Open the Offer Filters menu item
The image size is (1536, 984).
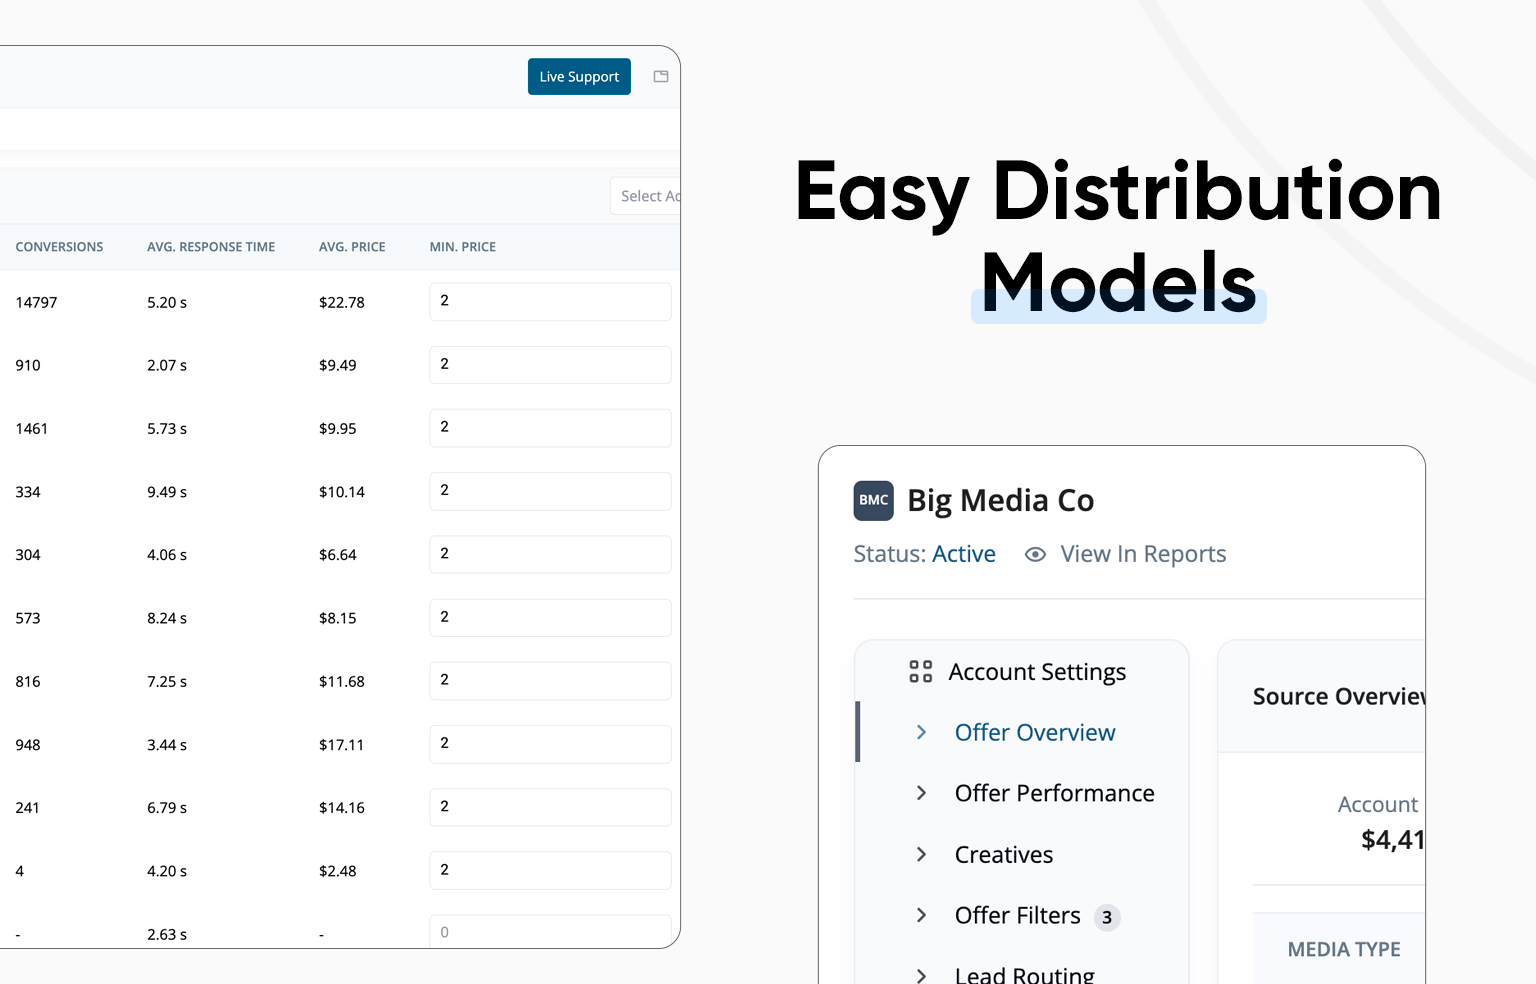(x=1017, y=915)
